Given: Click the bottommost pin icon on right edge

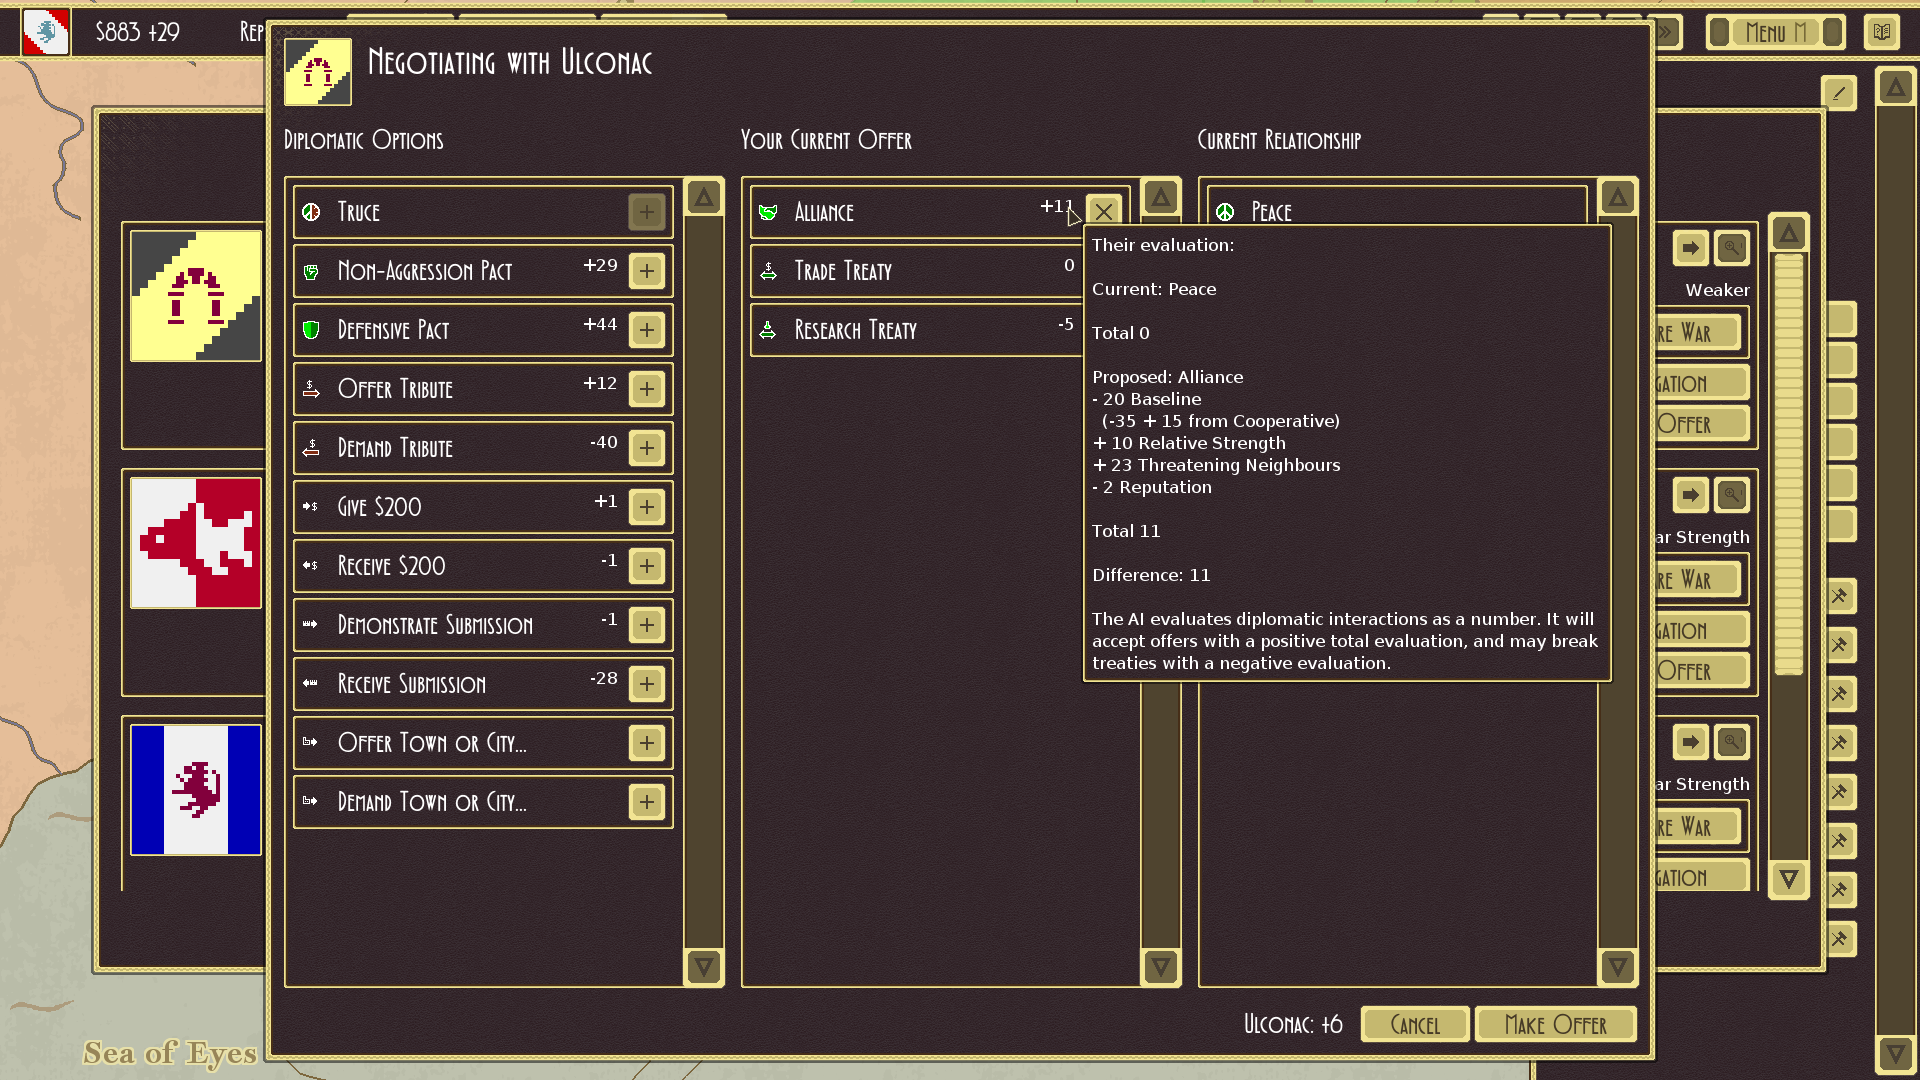Looking at the screenshot, I should 1841,939.
